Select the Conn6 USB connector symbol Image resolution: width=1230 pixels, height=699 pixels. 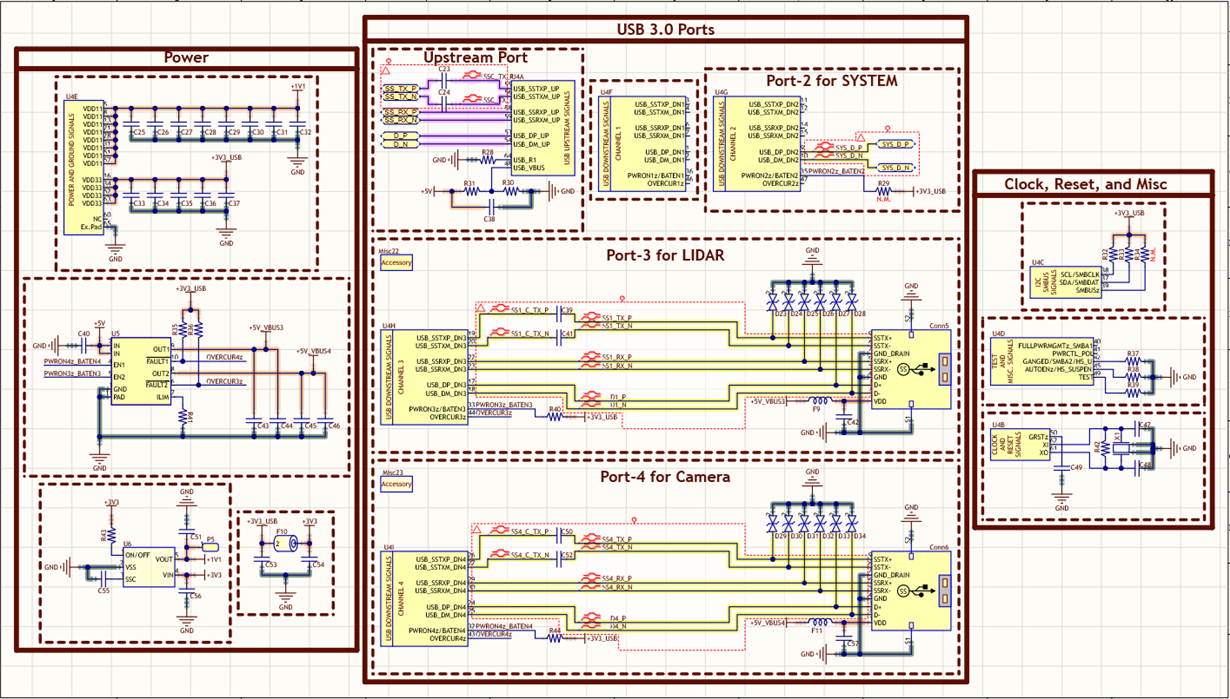click(x=910, y=591)
